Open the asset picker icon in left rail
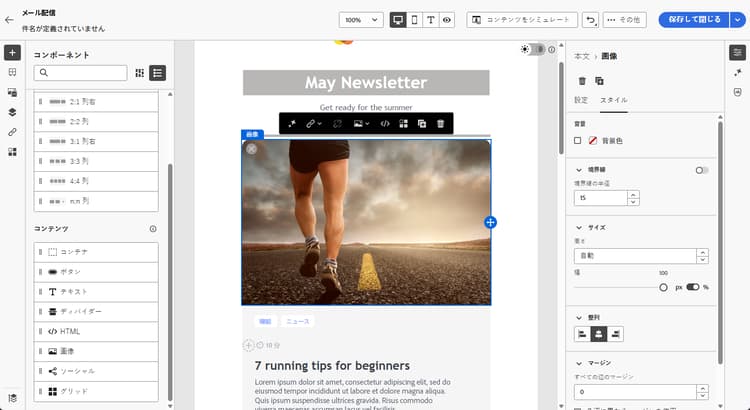The width and height of the screenshot is (750, 410). 12,92
